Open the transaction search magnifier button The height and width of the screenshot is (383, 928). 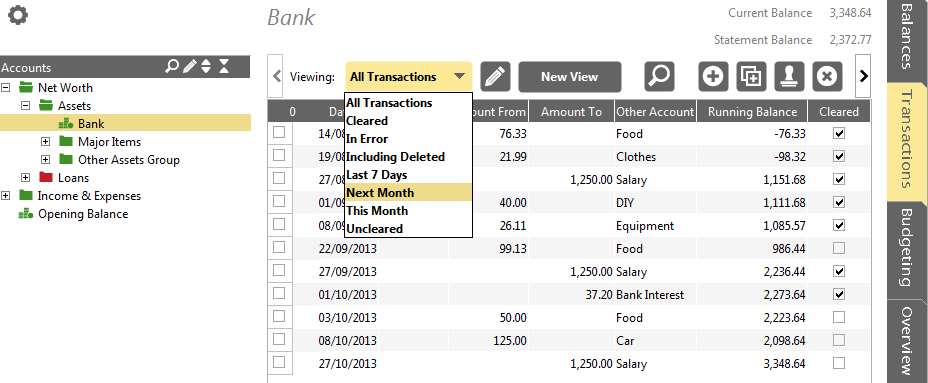659,77
